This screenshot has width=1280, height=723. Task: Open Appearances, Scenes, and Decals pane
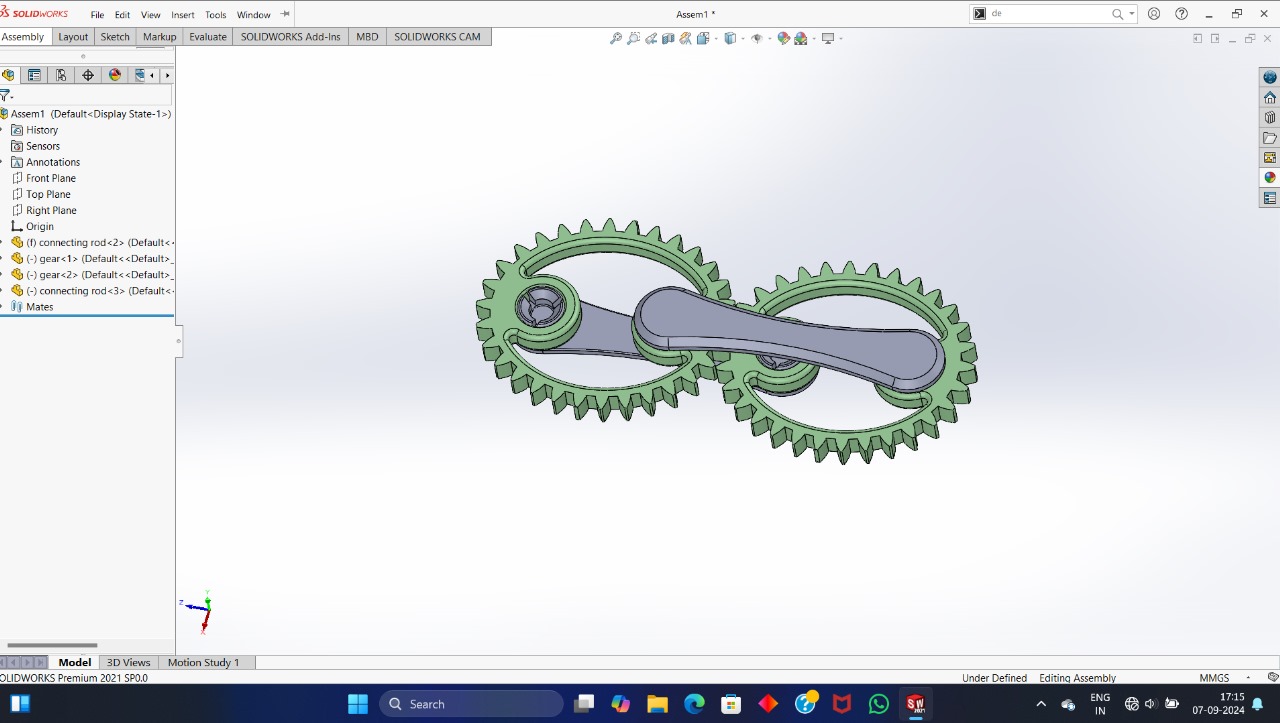tap(1270, 177)
